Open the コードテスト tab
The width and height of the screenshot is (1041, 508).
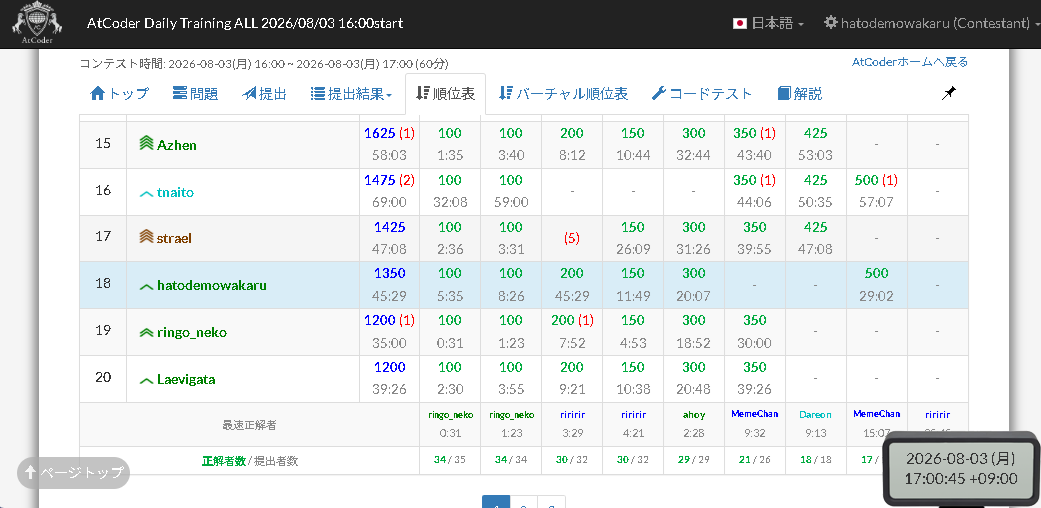tap(702, 94)
